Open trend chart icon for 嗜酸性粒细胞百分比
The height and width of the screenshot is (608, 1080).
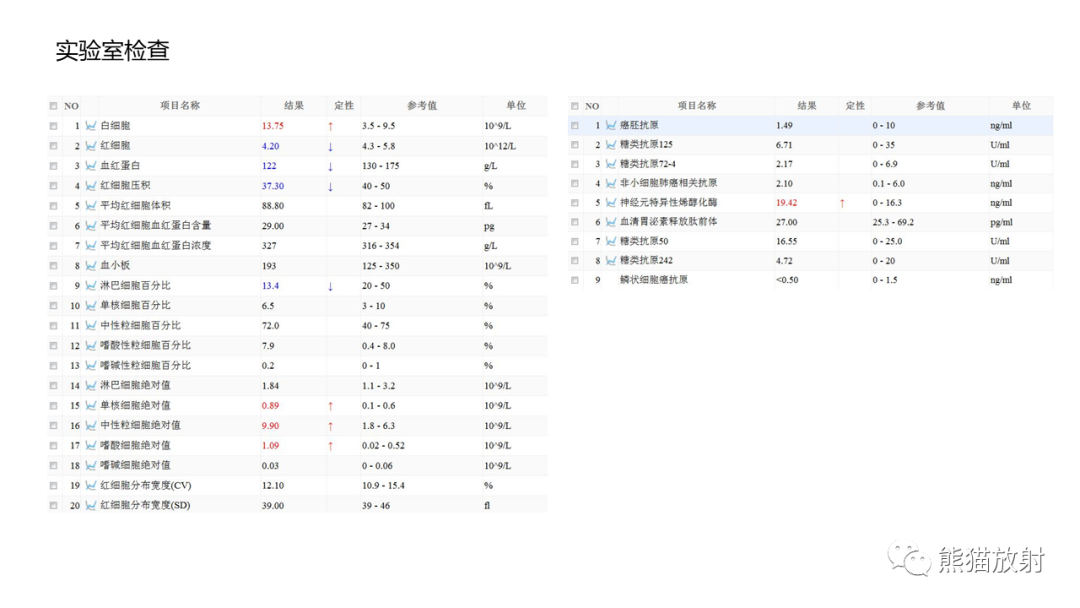pos(90,346)
